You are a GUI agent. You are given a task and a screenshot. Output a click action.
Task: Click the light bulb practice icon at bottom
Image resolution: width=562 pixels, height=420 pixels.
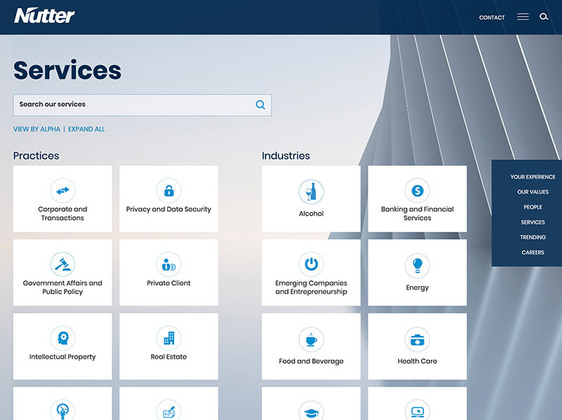pos(63,410)
